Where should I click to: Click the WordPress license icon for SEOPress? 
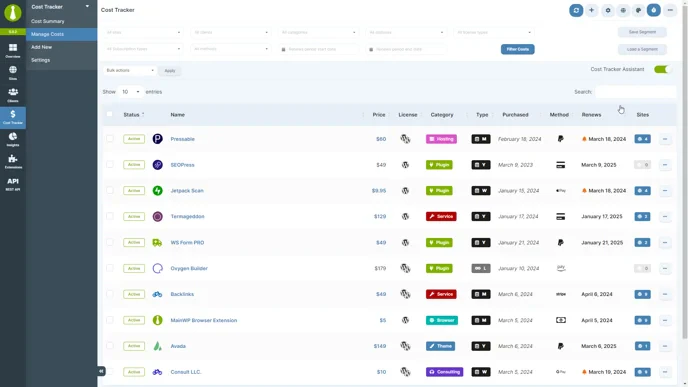point(405,165)
